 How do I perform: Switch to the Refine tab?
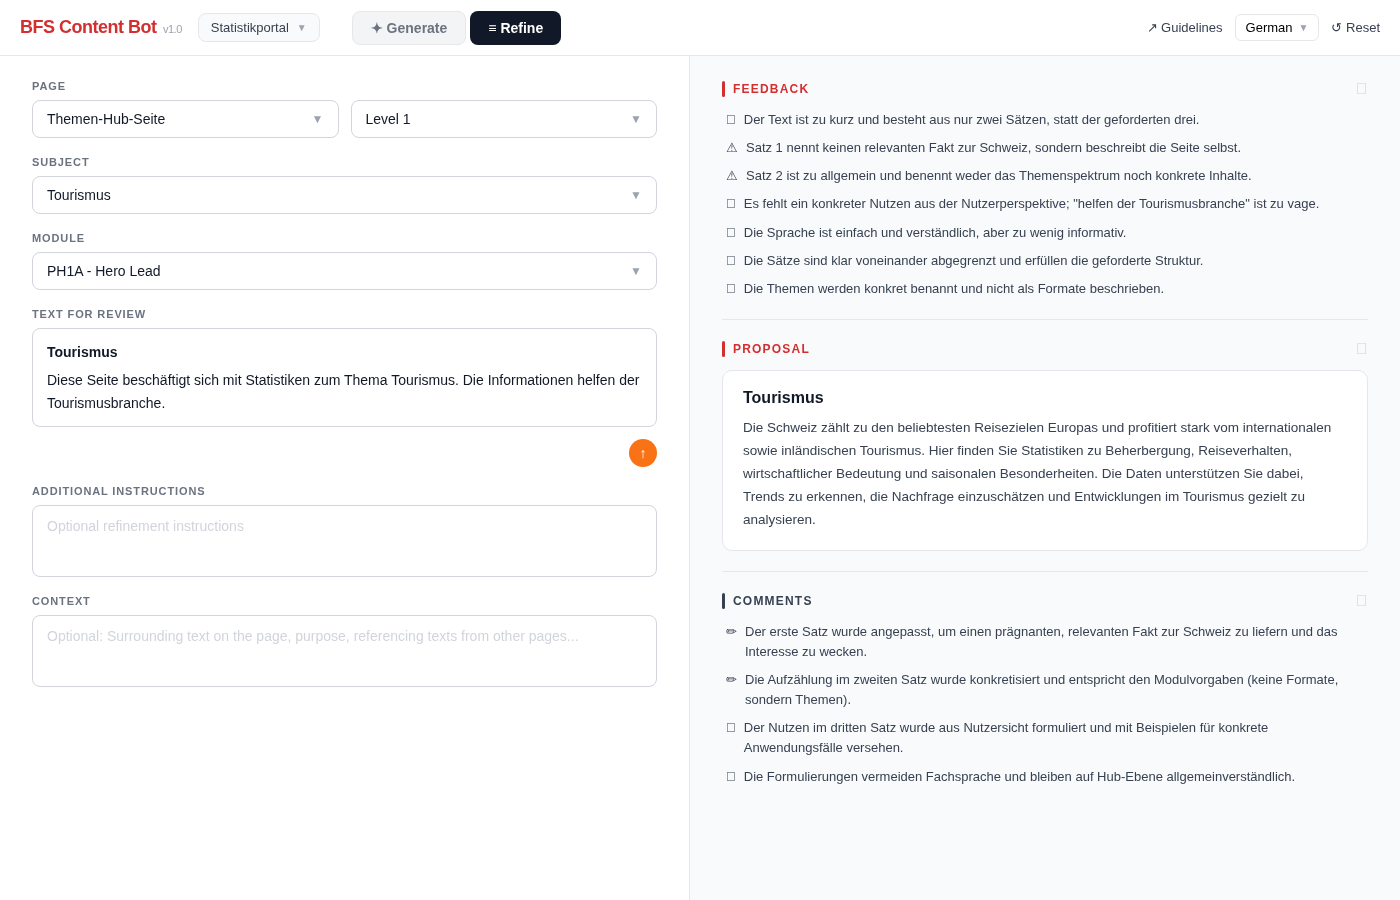tap(515, 28)
